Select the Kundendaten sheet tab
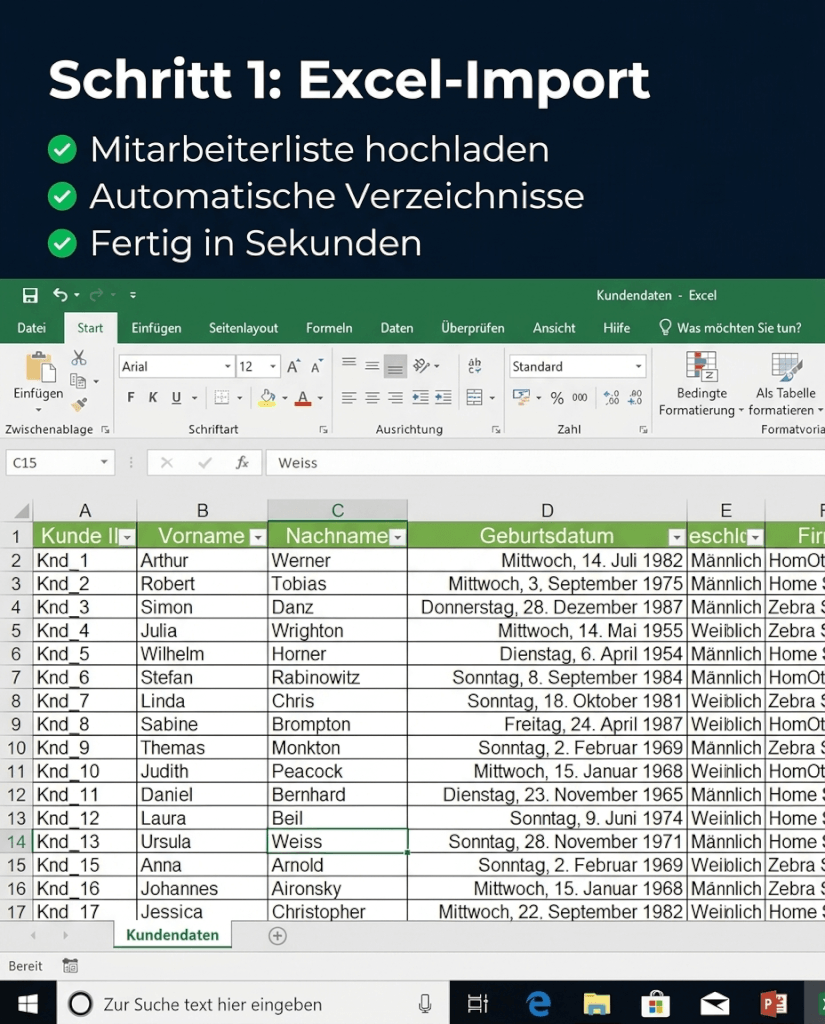The width and height of the screenshot is (825, 1024). pos(172,935)
